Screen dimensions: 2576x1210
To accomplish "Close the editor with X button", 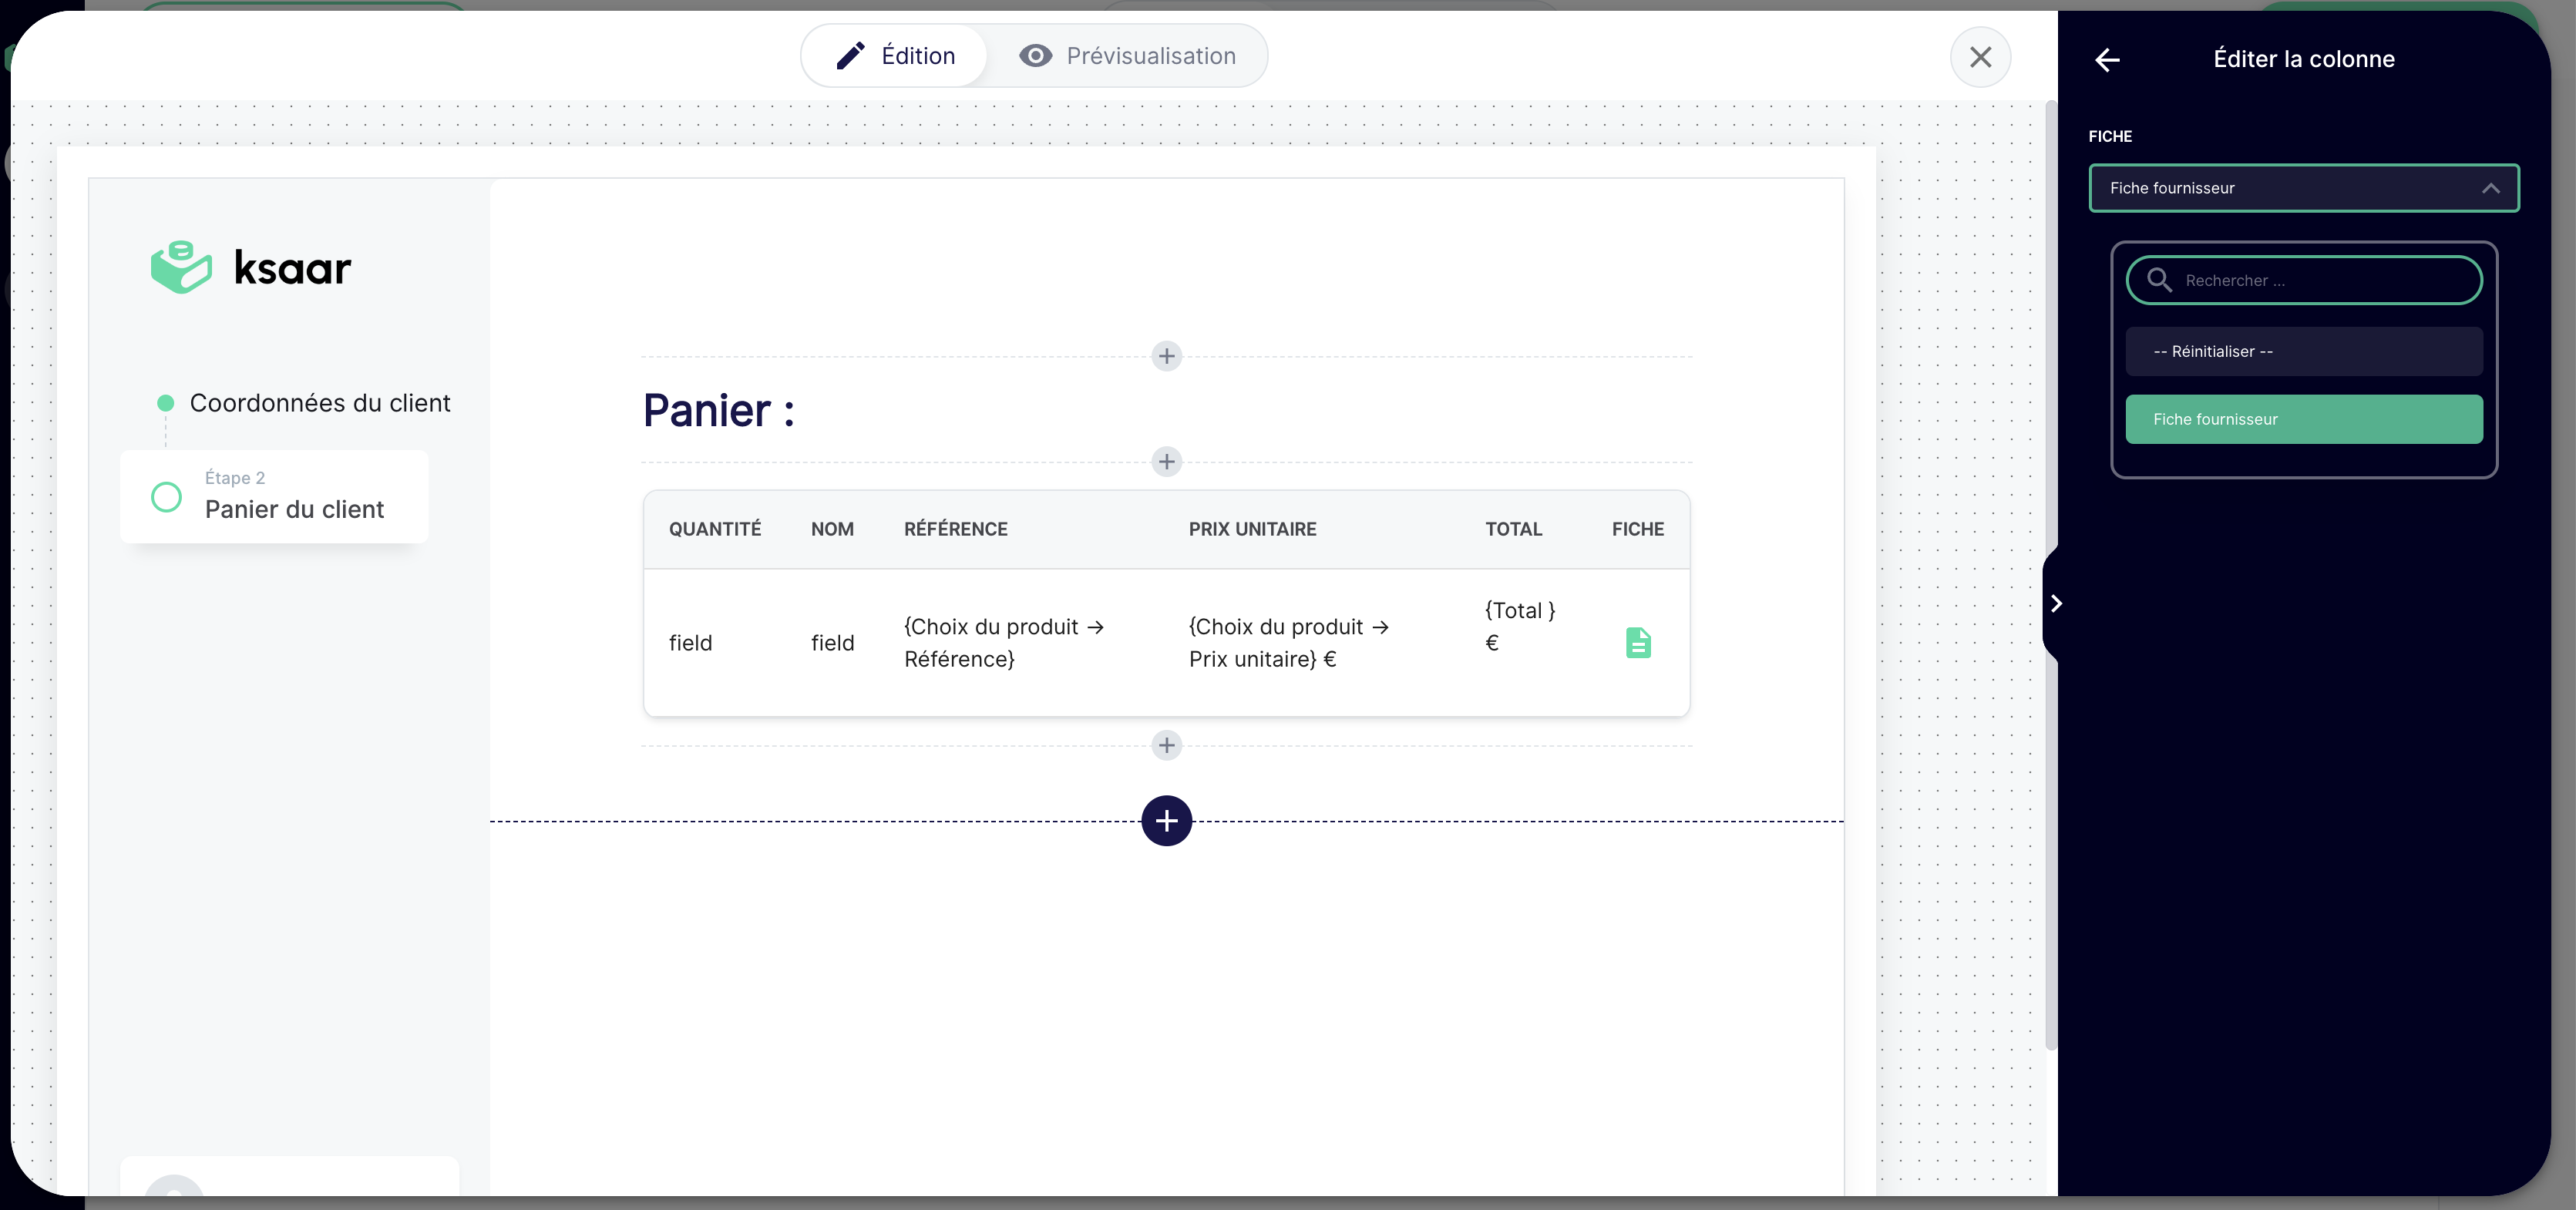I will click(1980, 57).
